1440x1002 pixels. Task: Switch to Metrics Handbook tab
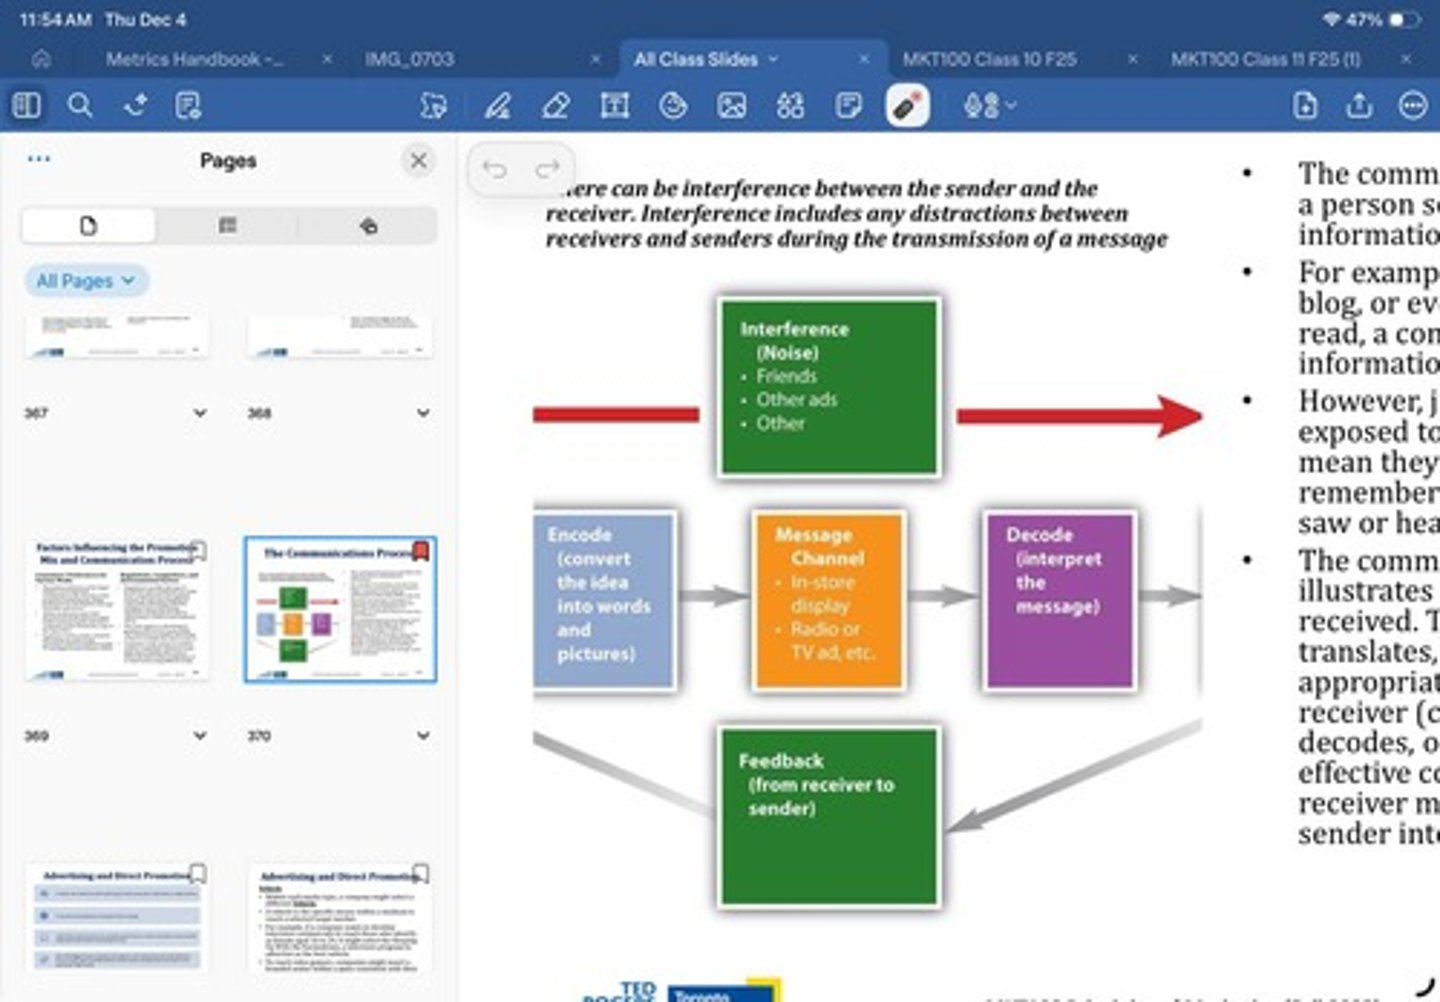tap(194, 59)
